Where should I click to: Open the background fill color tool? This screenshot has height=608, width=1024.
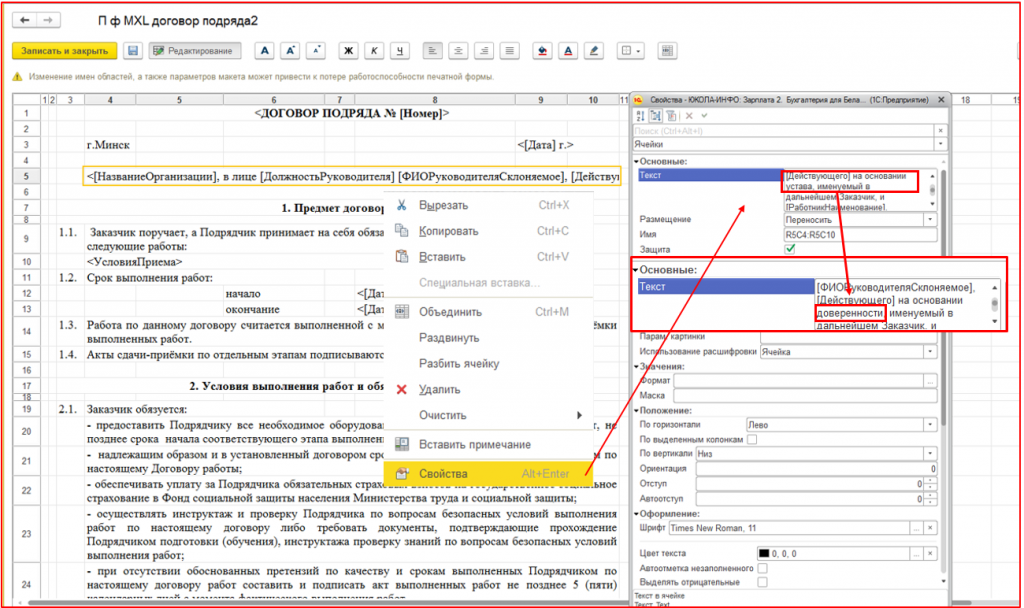click(542, 51)
